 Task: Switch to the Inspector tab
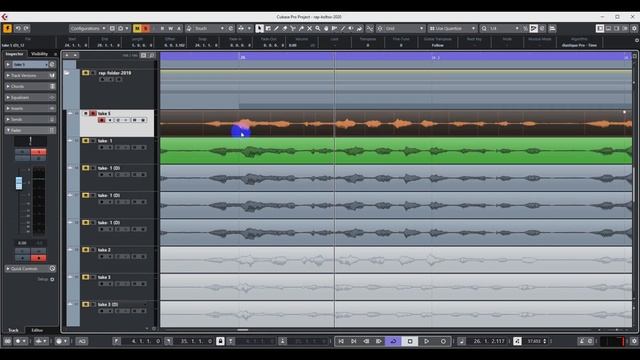[x=14, y=54]
